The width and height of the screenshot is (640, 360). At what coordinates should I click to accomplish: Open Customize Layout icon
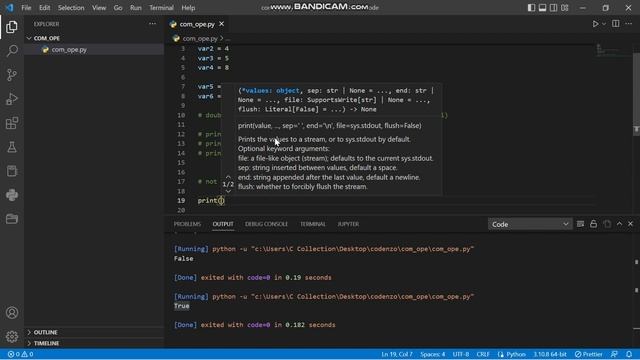pyautogui.click(x=565, y=8)
